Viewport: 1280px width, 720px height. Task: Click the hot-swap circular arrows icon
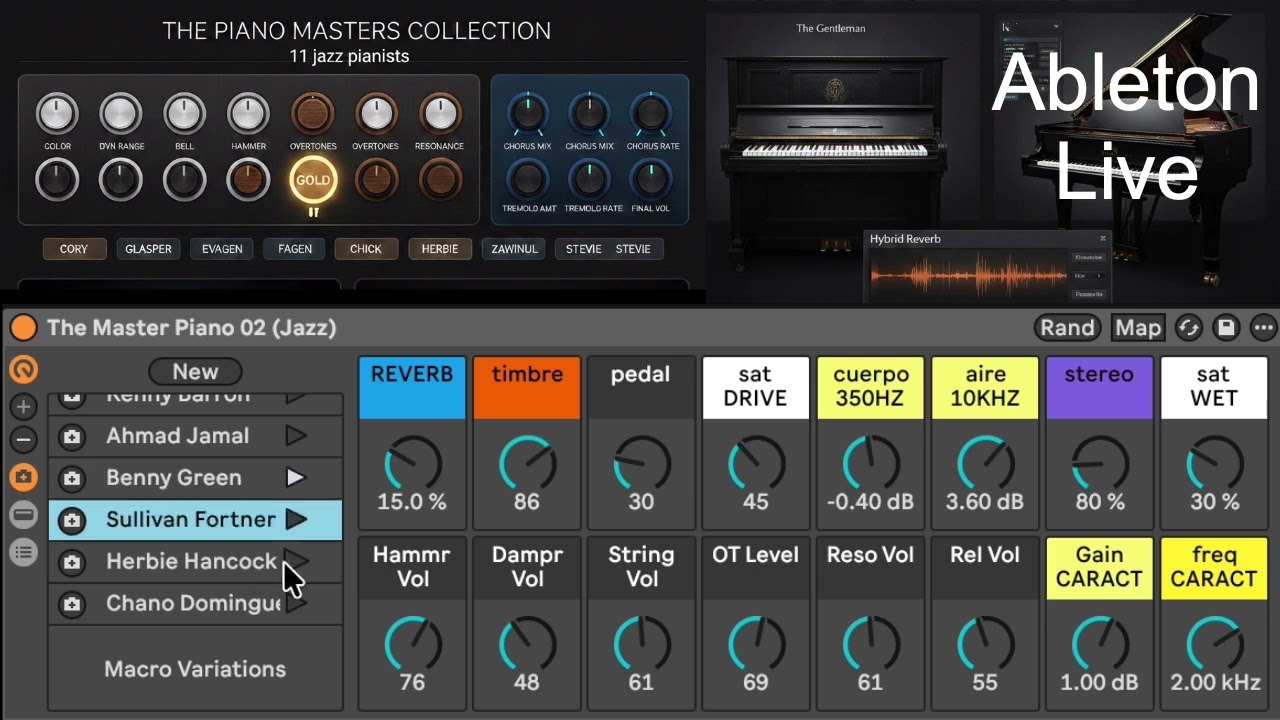1188,328
